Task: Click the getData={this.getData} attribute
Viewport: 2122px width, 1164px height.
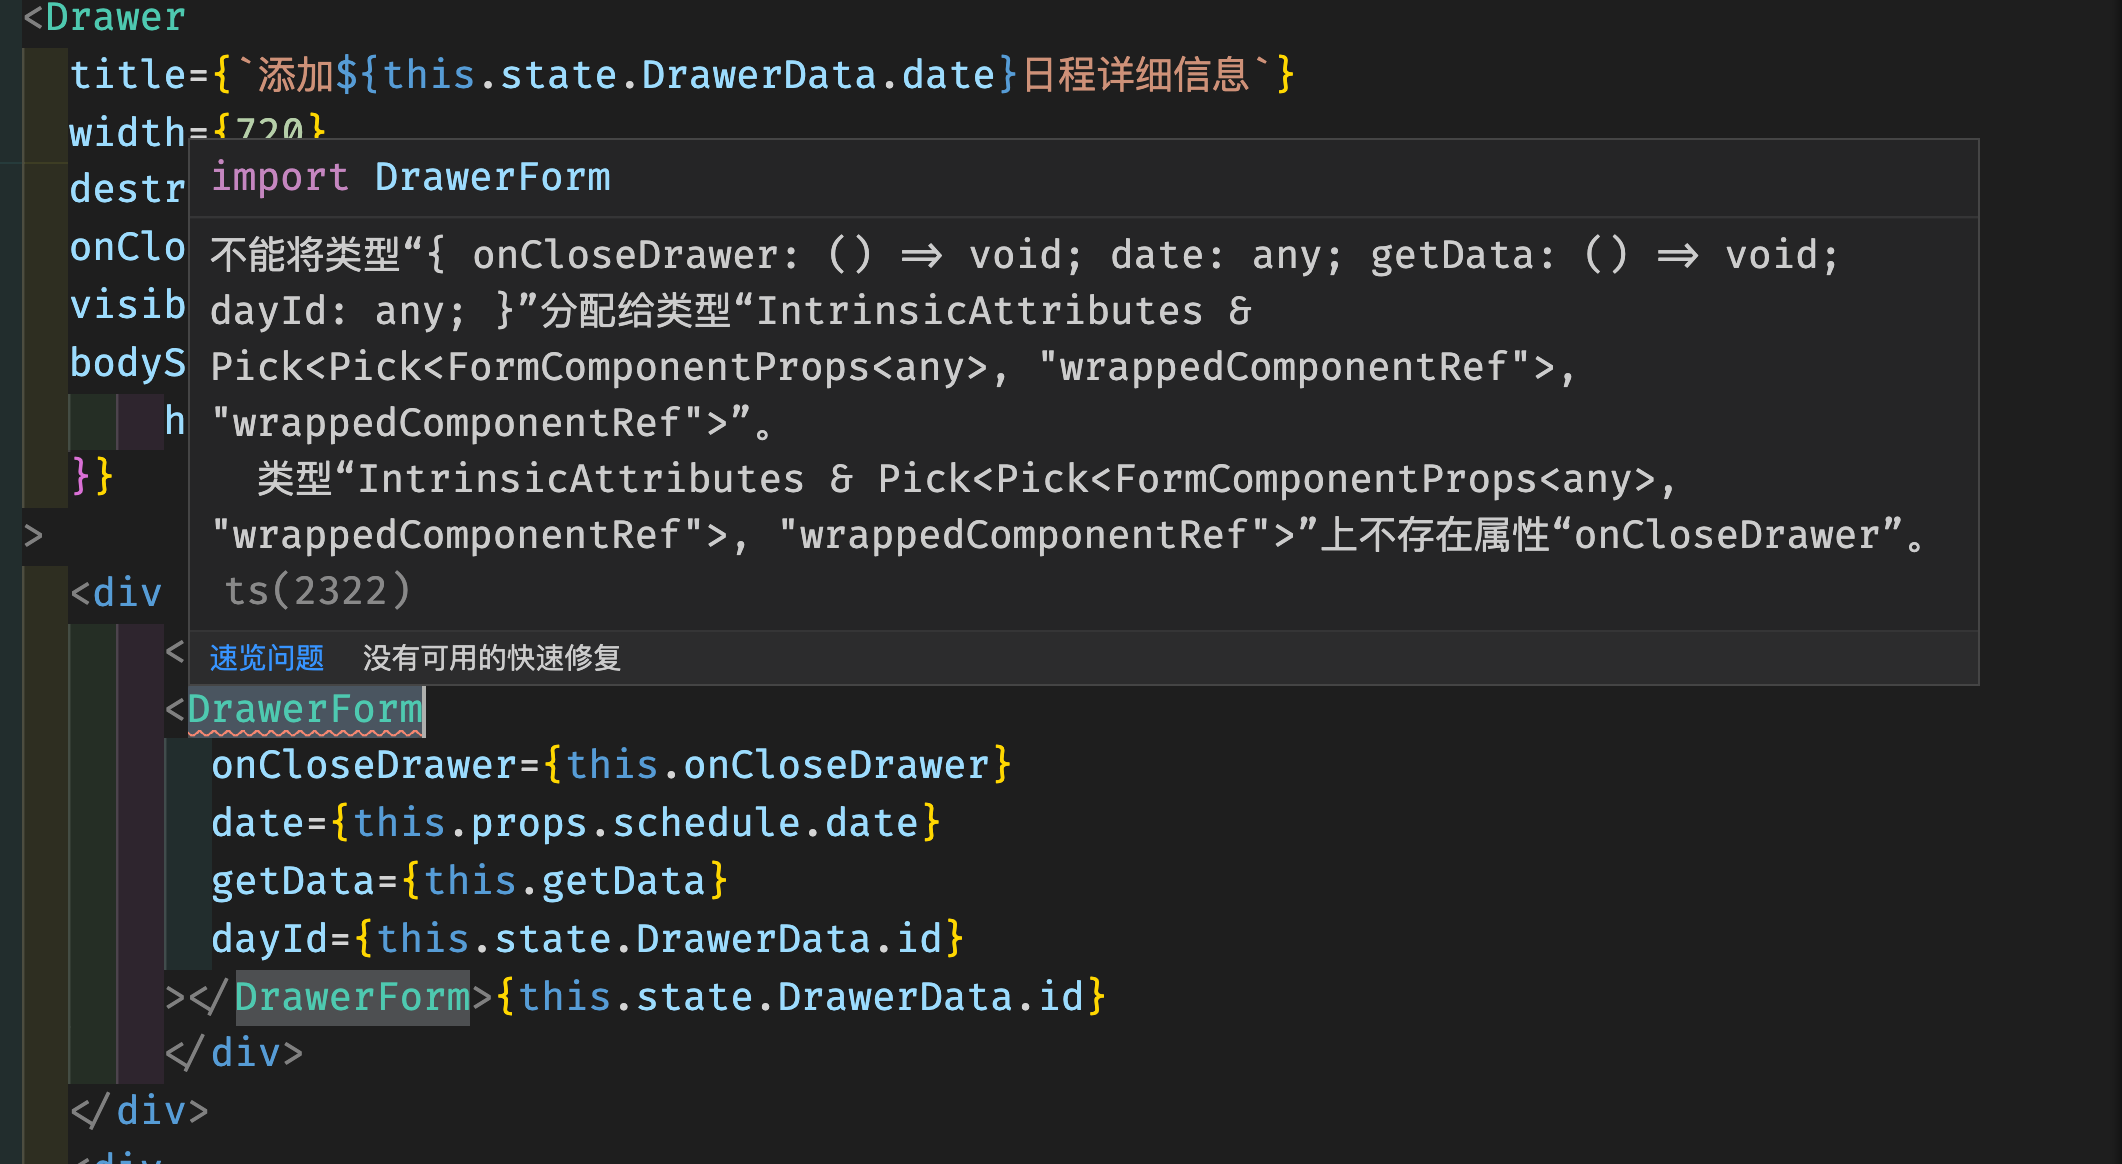Action: tap(469, 881)
